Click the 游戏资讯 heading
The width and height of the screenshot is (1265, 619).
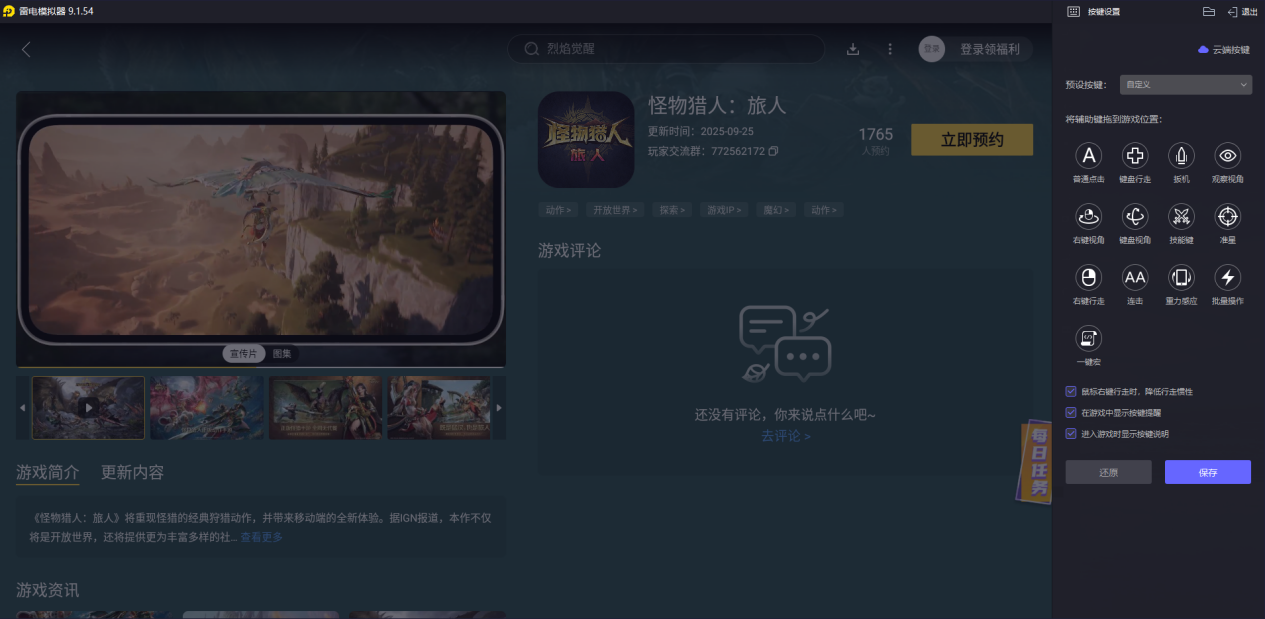click(47, 590)
